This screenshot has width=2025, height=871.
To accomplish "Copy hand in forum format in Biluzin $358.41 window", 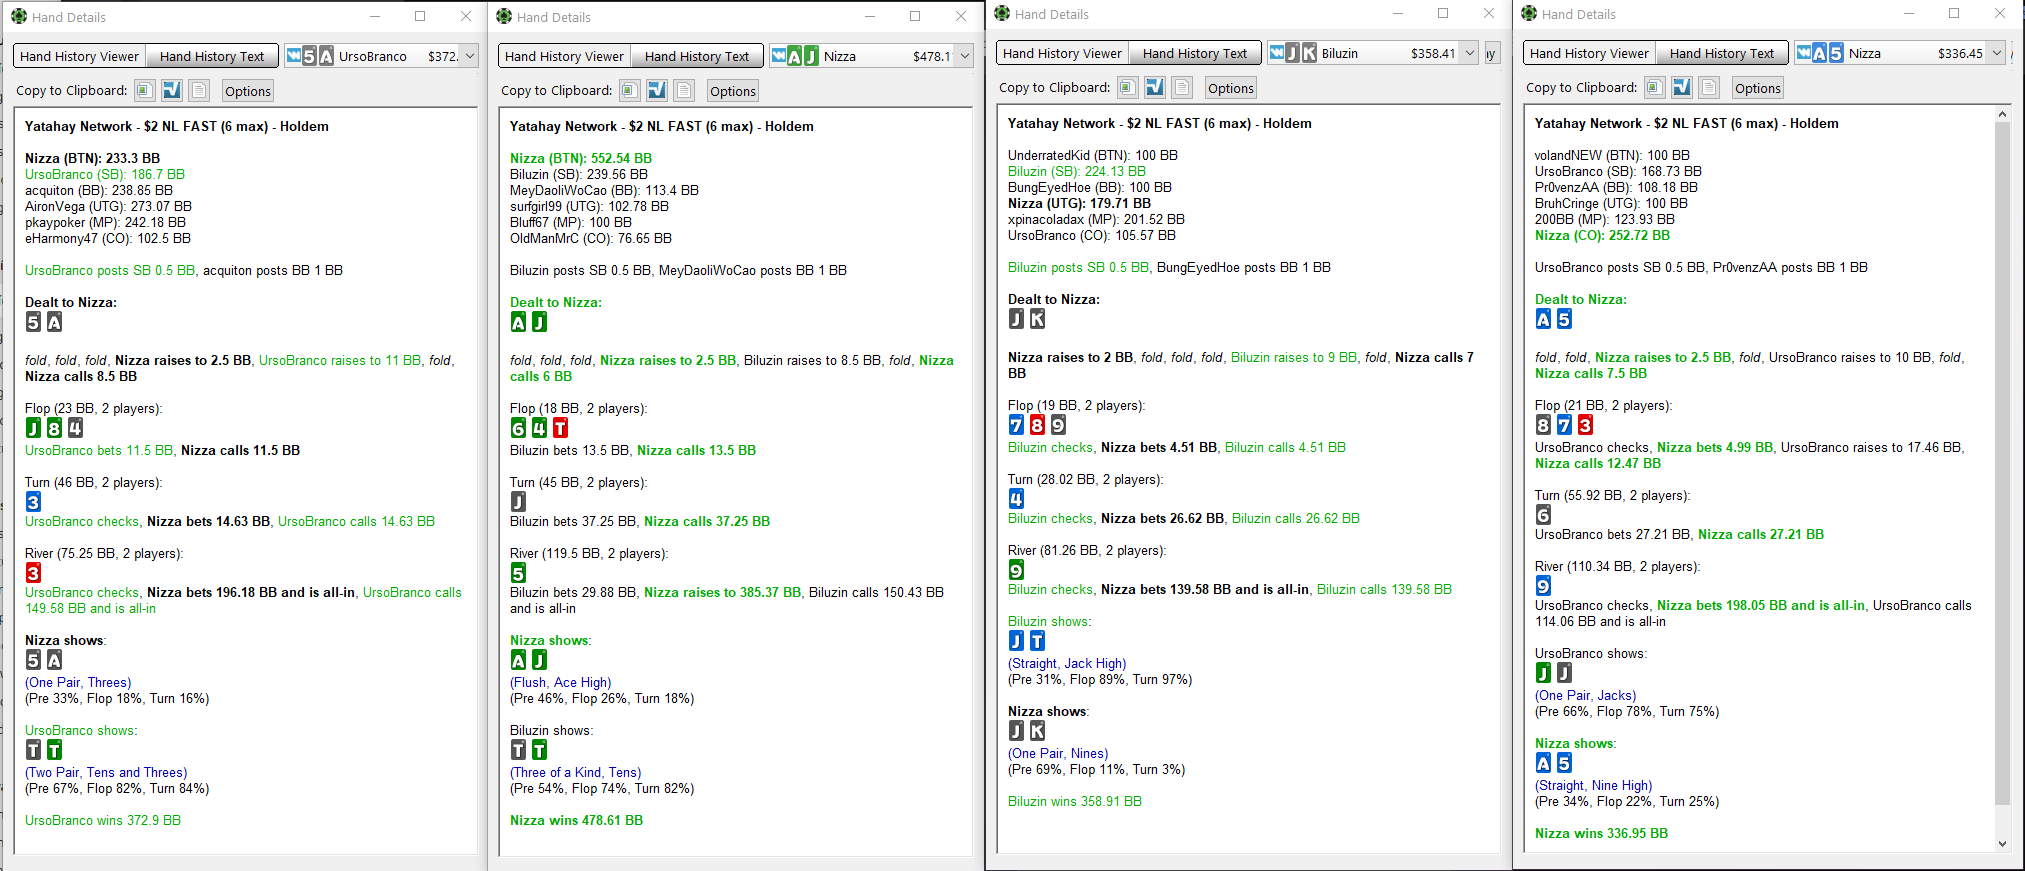I will (x=1155, y=88).
